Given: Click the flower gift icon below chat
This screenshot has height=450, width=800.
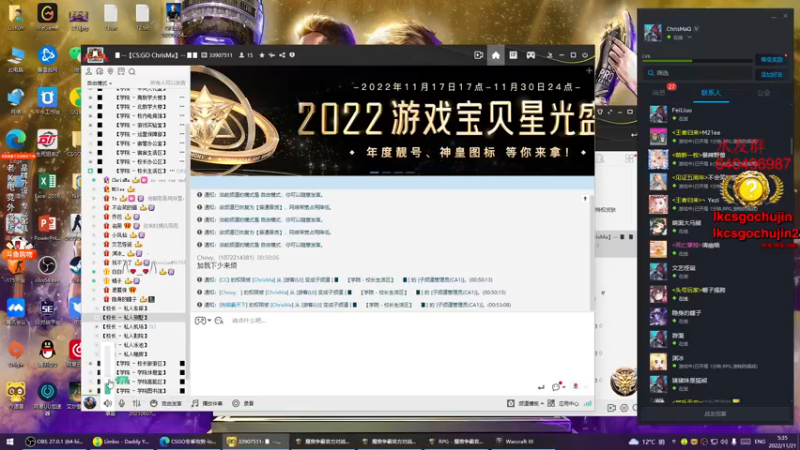Looking at the screenshot, I should point(576,387).
